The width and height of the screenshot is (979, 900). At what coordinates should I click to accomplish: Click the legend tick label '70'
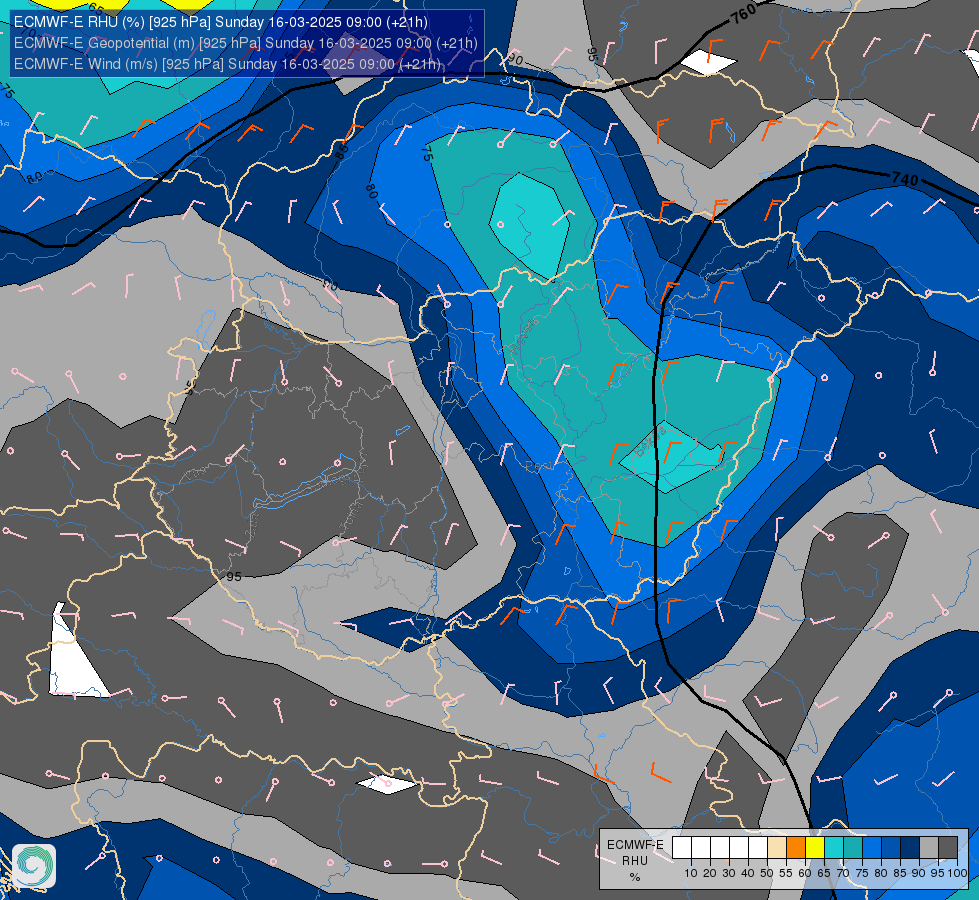[x=843, y=873]
